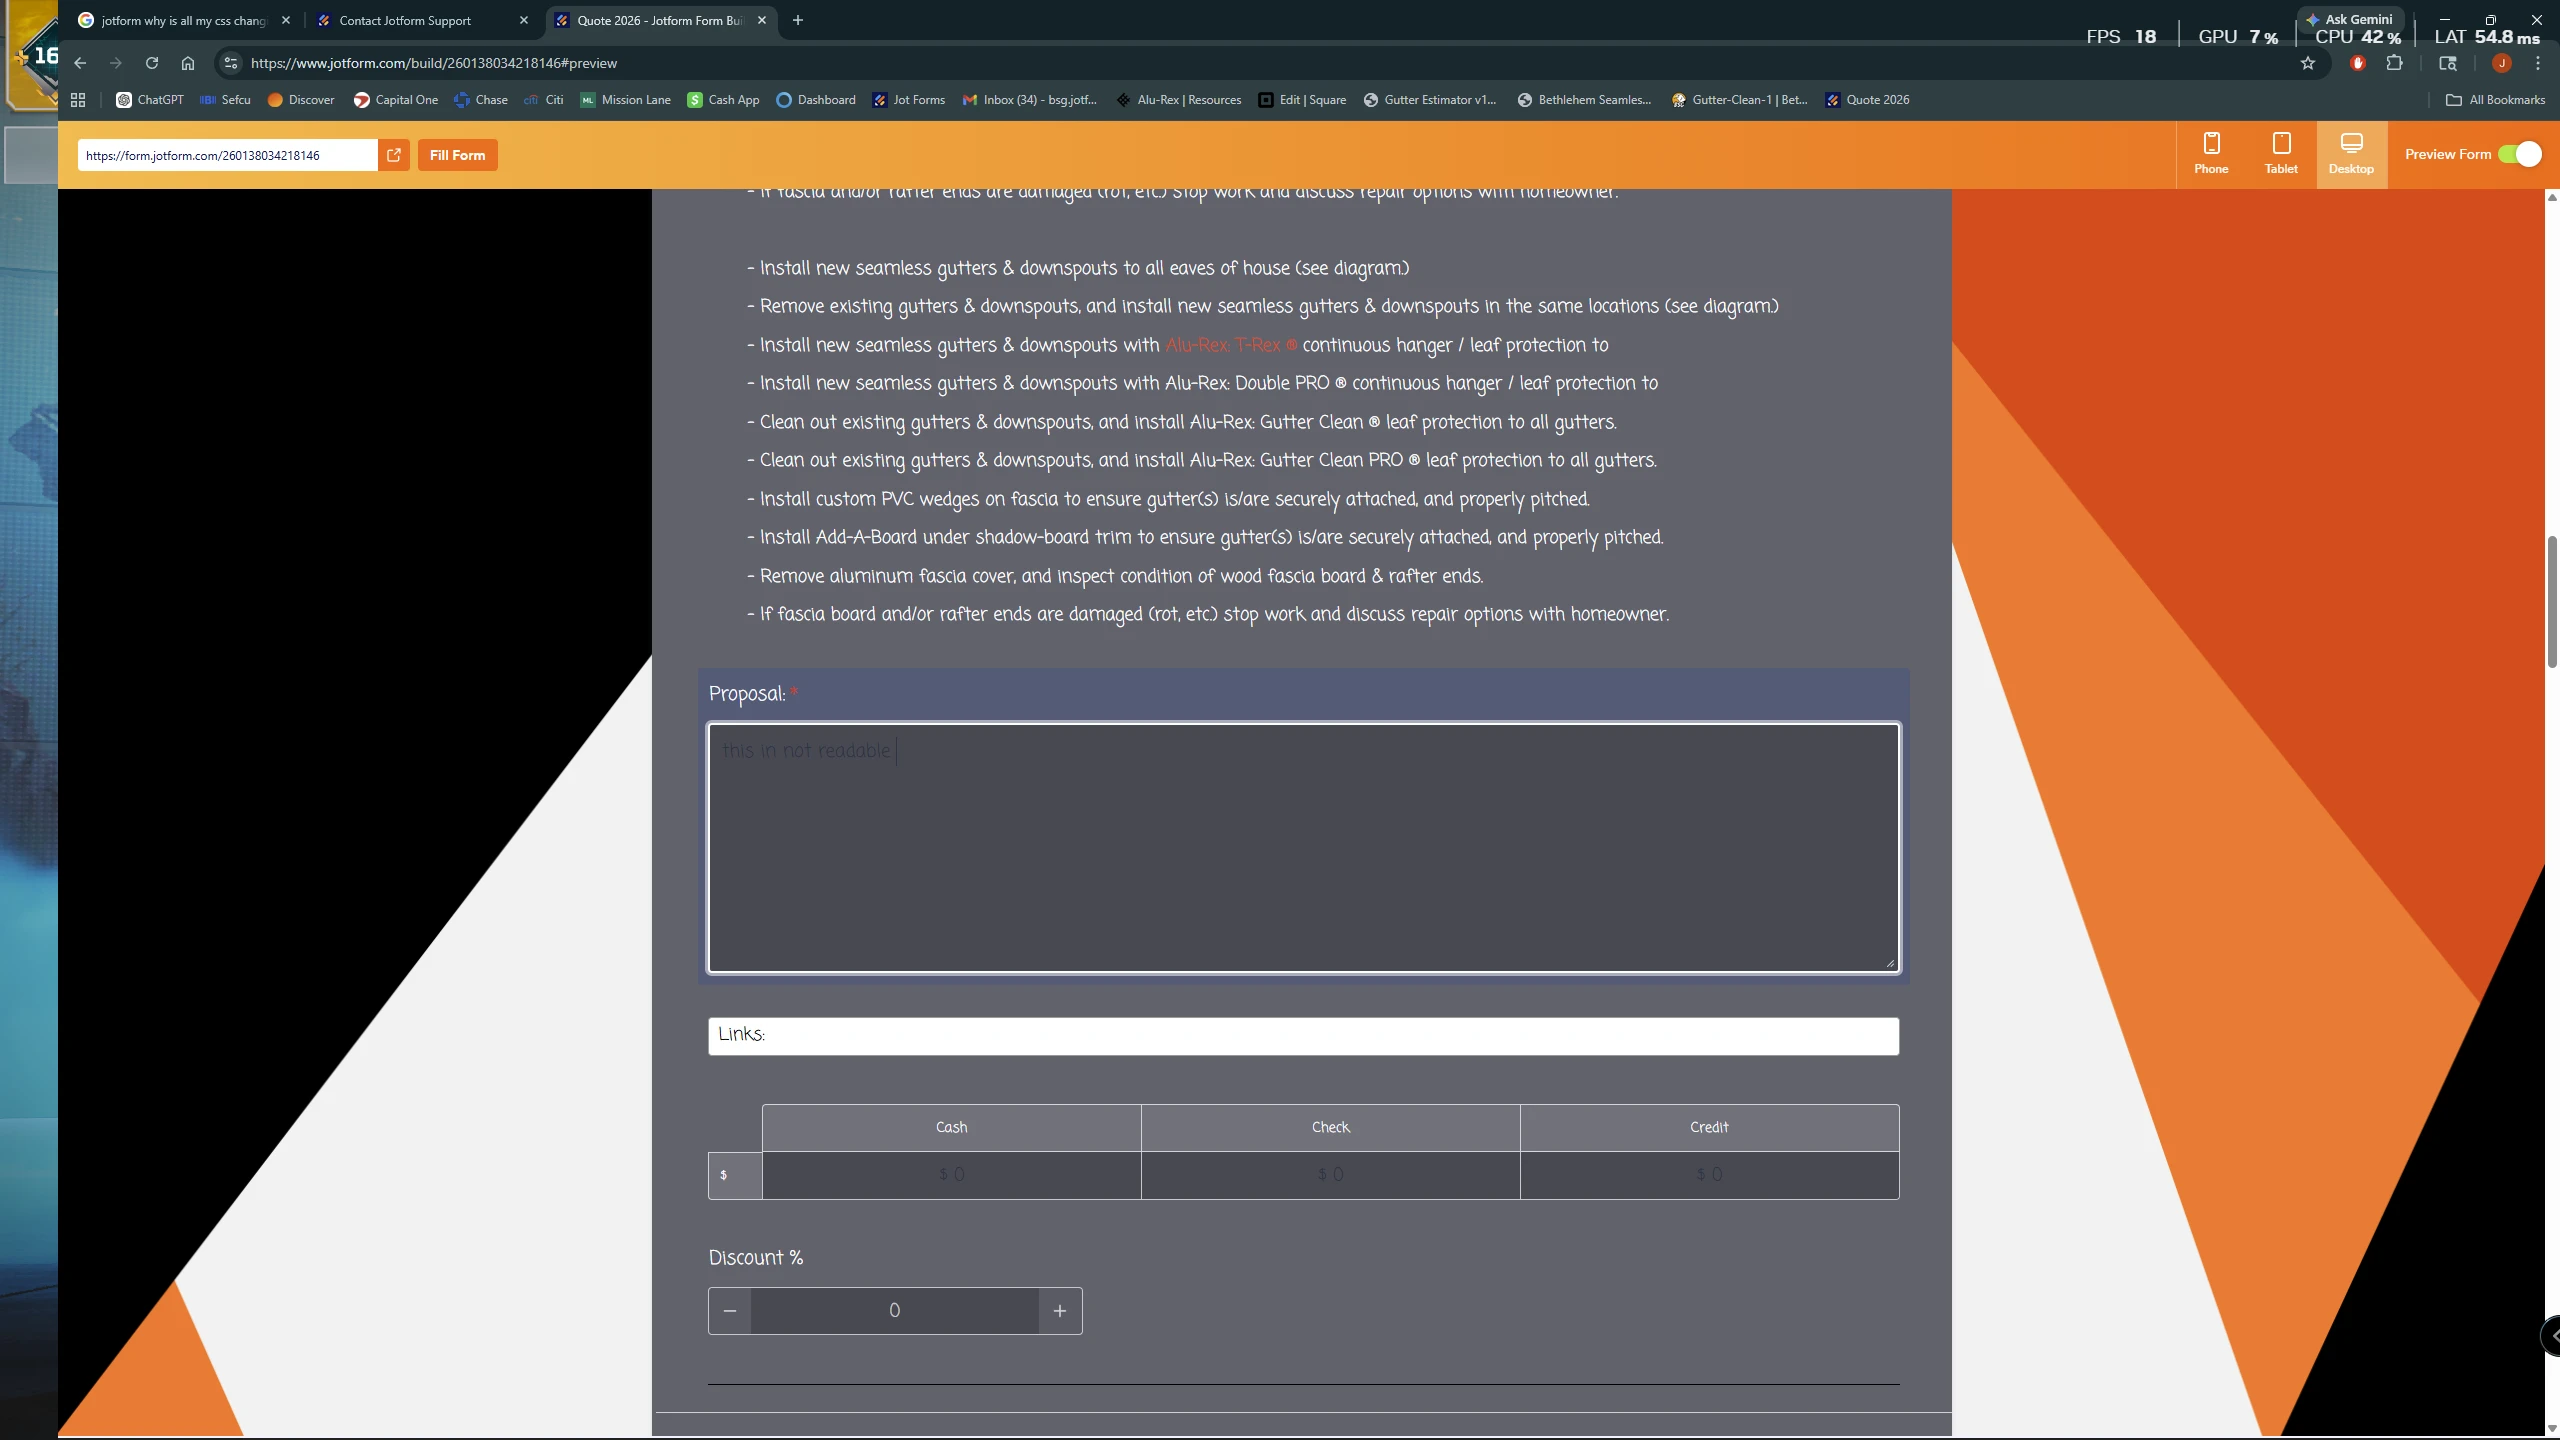This screenshot has height=1440, width=2560.
Task: Click the ad blocker extension icon
Action: (x=2356, y=62)
